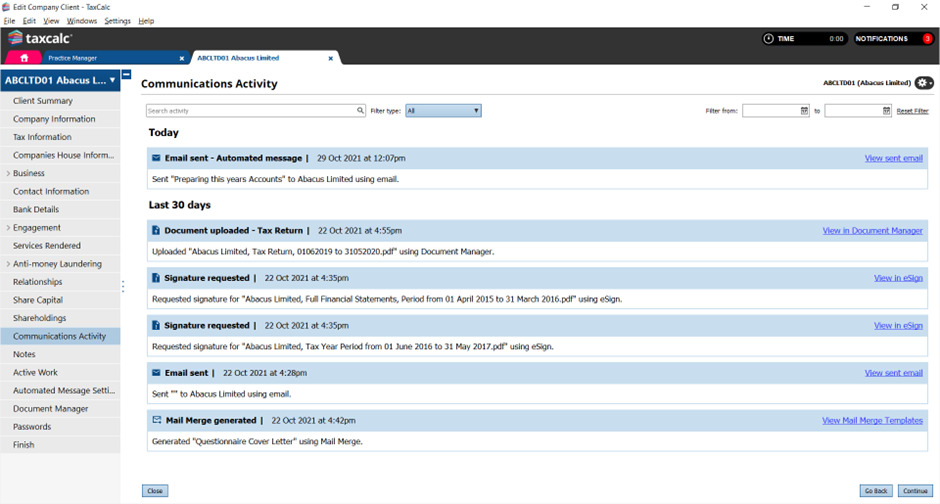Open the Notifications panel
Screen dimensions: 940x504
coord(891,39)
